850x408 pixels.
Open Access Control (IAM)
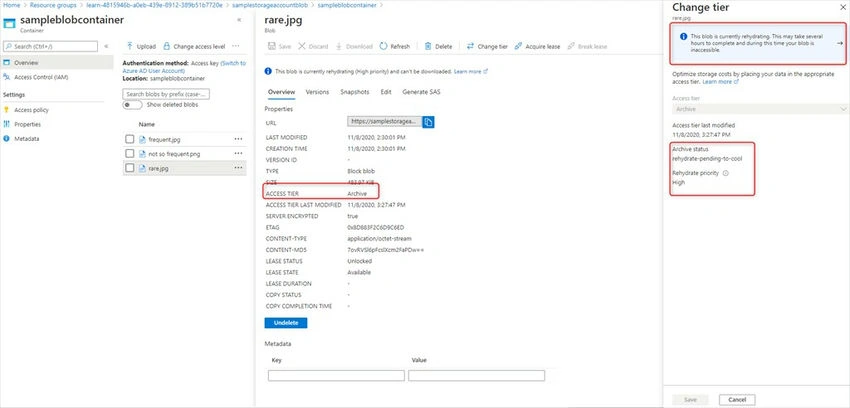point(41,77)
